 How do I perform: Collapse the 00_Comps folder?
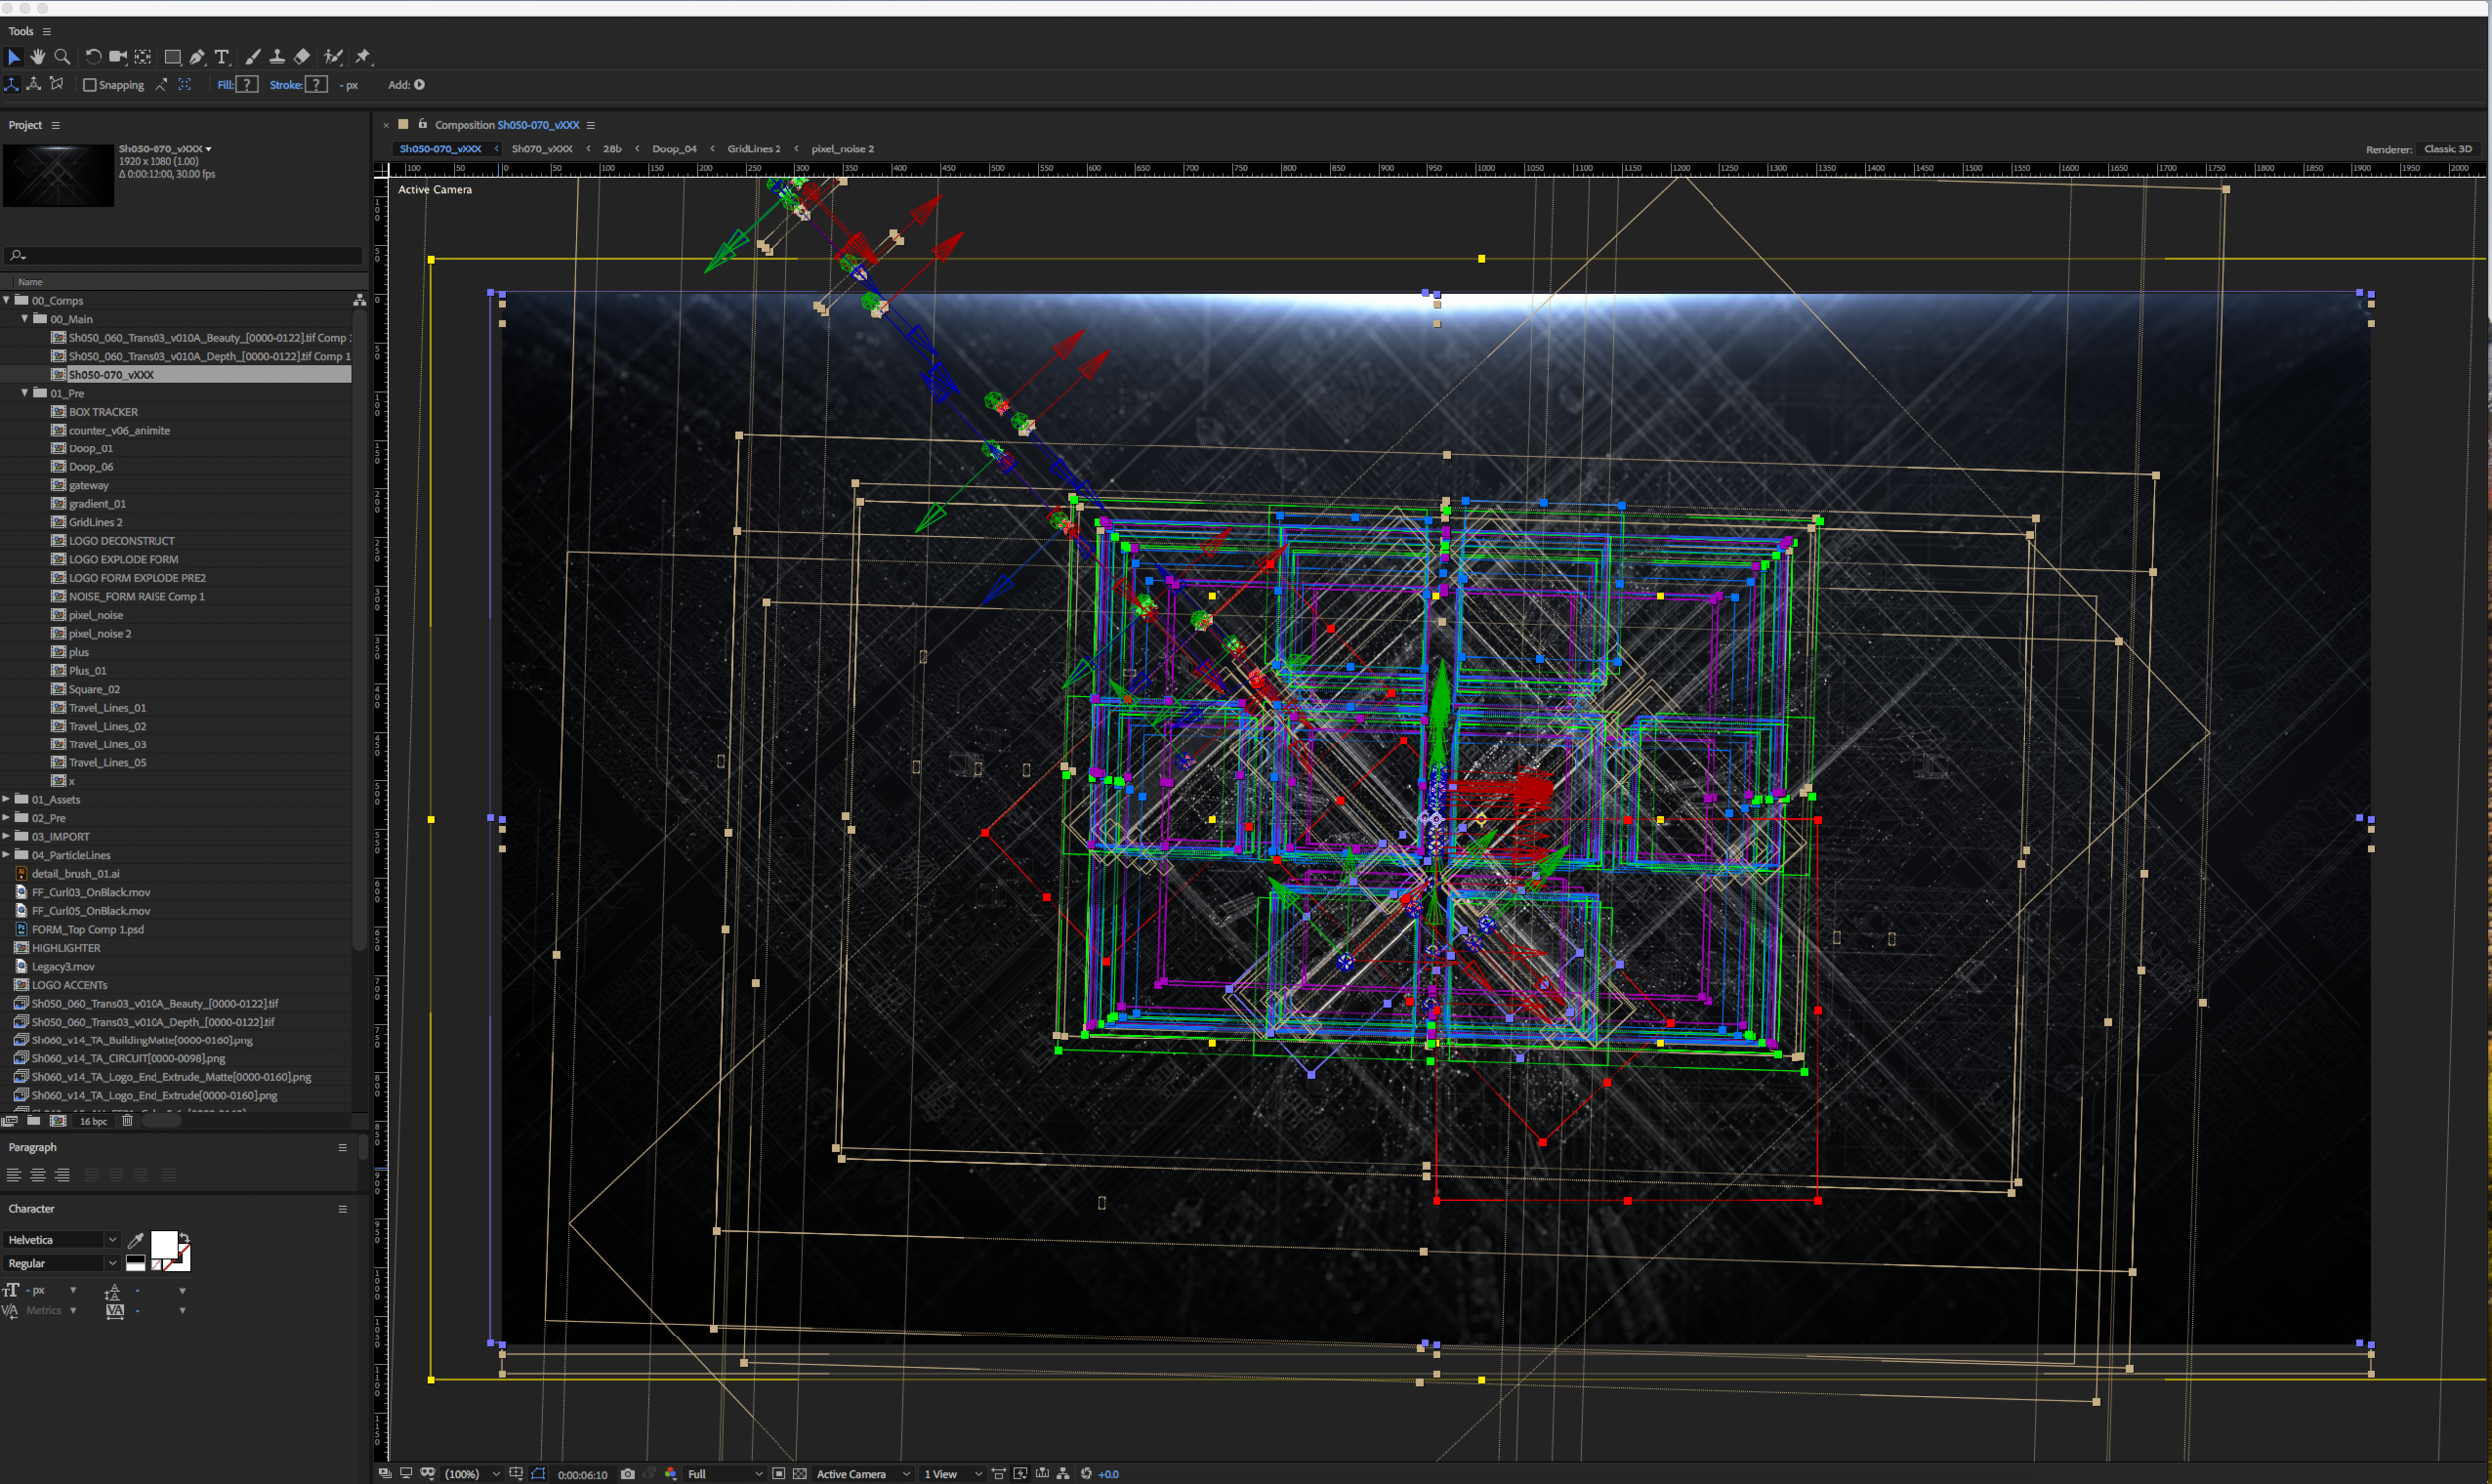coord(6,300)
